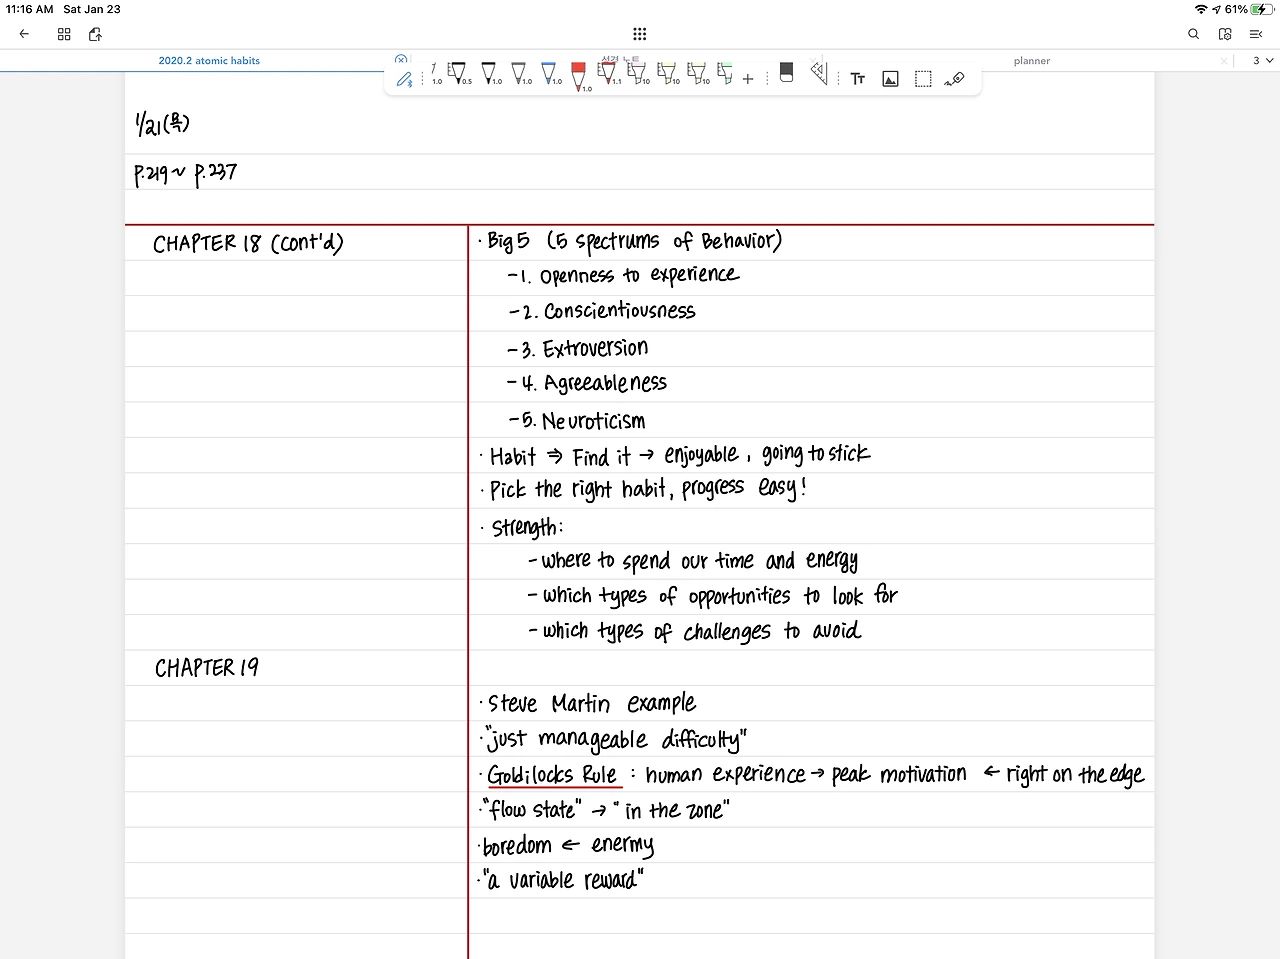This screenshot has width=1280, height=959.
Task: Tap the battery 61% indicator
Action: tap(1249, 9)
